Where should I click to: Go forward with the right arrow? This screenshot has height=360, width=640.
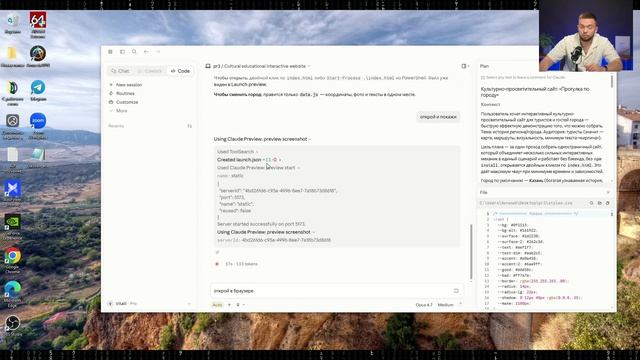click(158, 52)
